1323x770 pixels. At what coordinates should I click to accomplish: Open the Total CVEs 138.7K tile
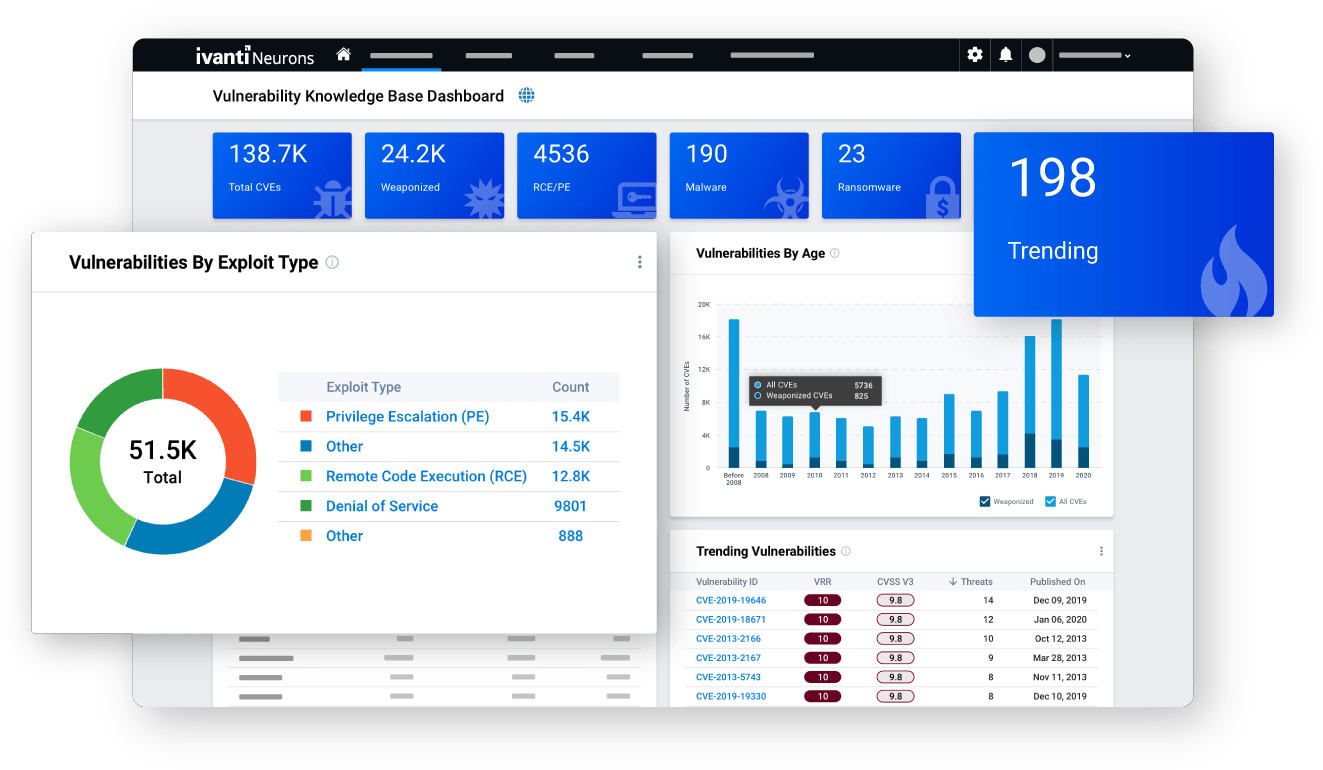tap(282, 175)
